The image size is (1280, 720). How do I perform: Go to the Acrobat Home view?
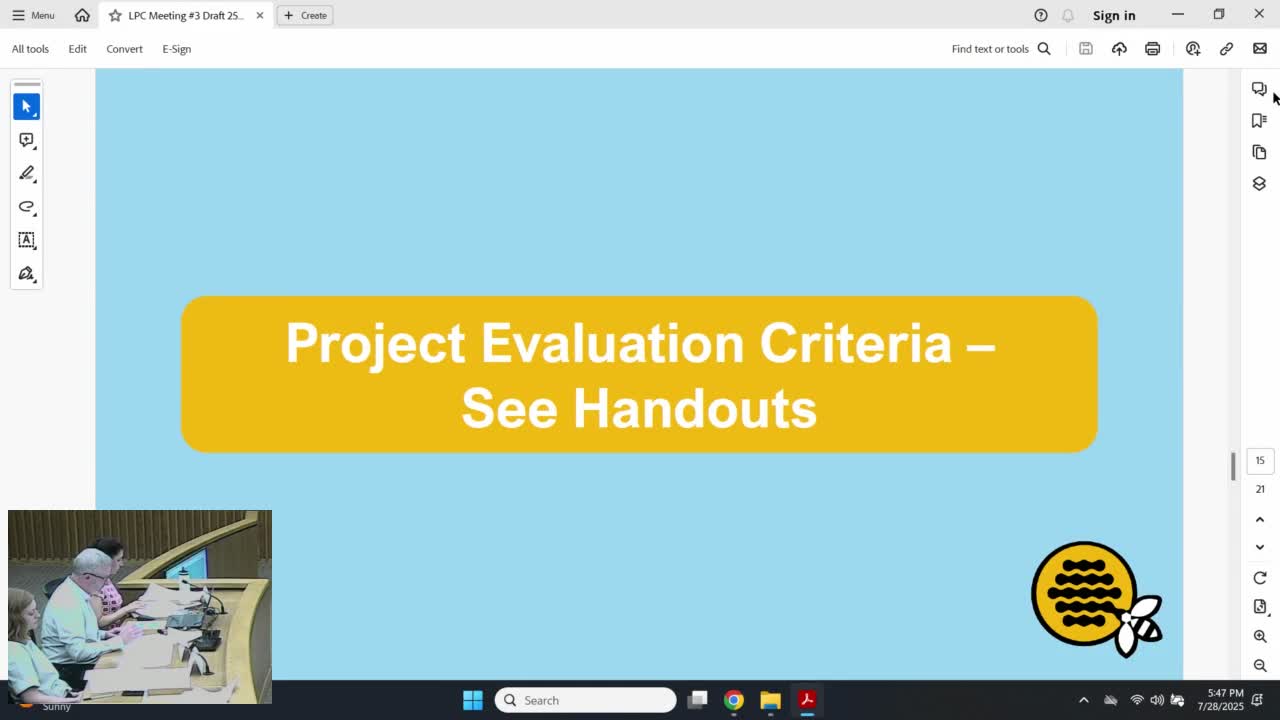click(82, 15)
